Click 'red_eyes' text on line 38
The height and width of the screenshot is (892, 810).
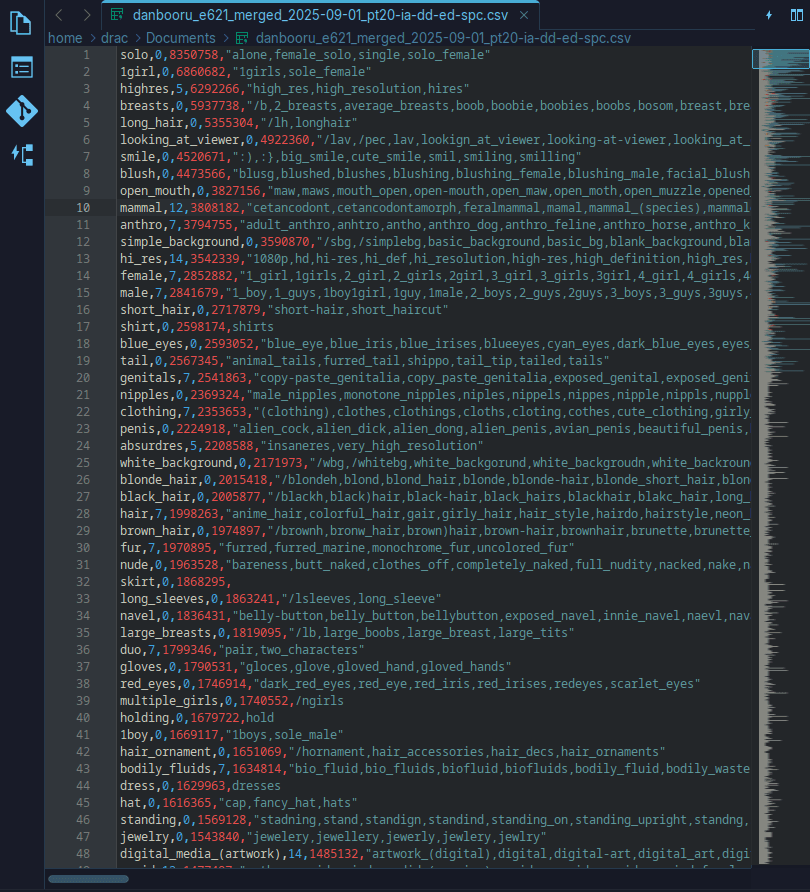(x=148, y=684)
